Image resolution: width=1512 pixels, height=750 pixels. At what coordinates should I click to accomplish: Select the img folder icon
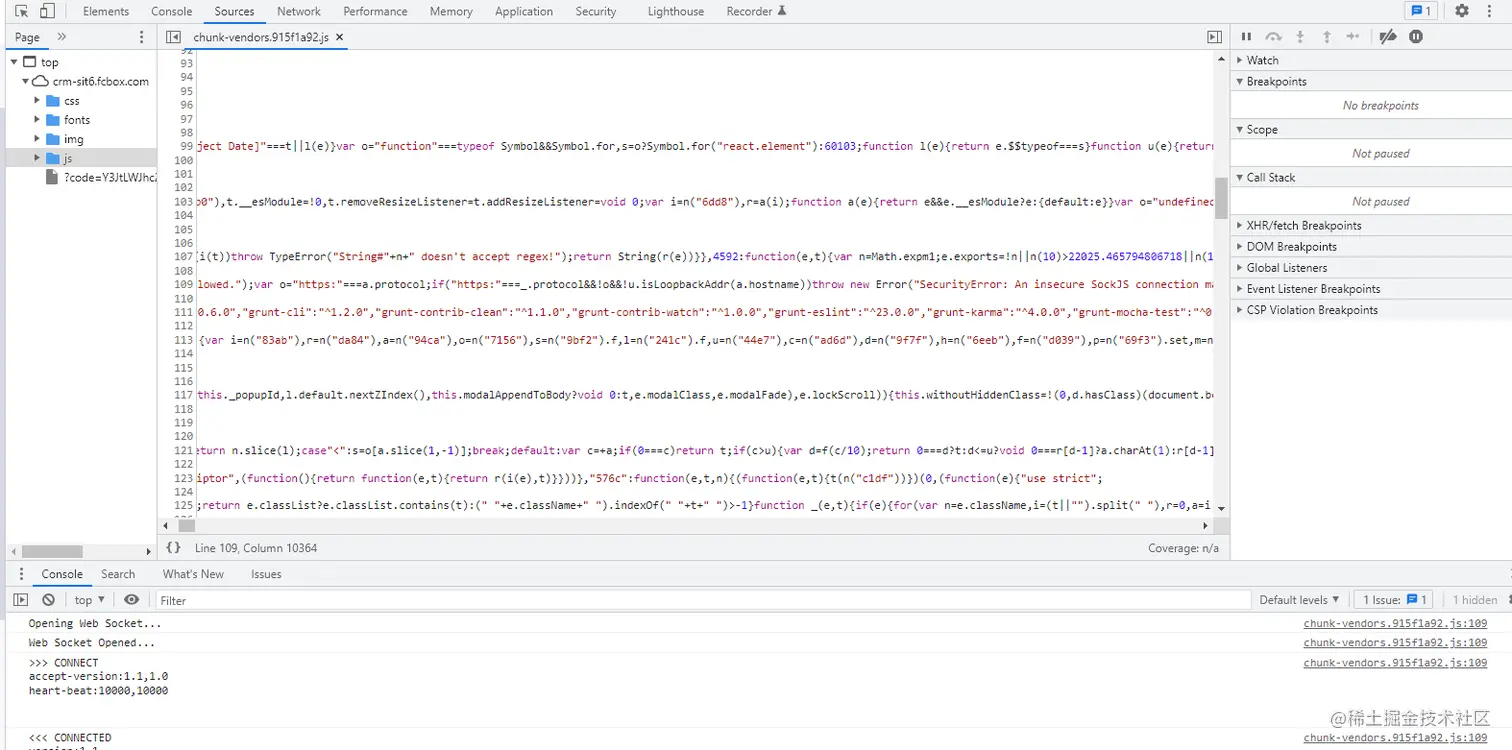click(53, 139)
